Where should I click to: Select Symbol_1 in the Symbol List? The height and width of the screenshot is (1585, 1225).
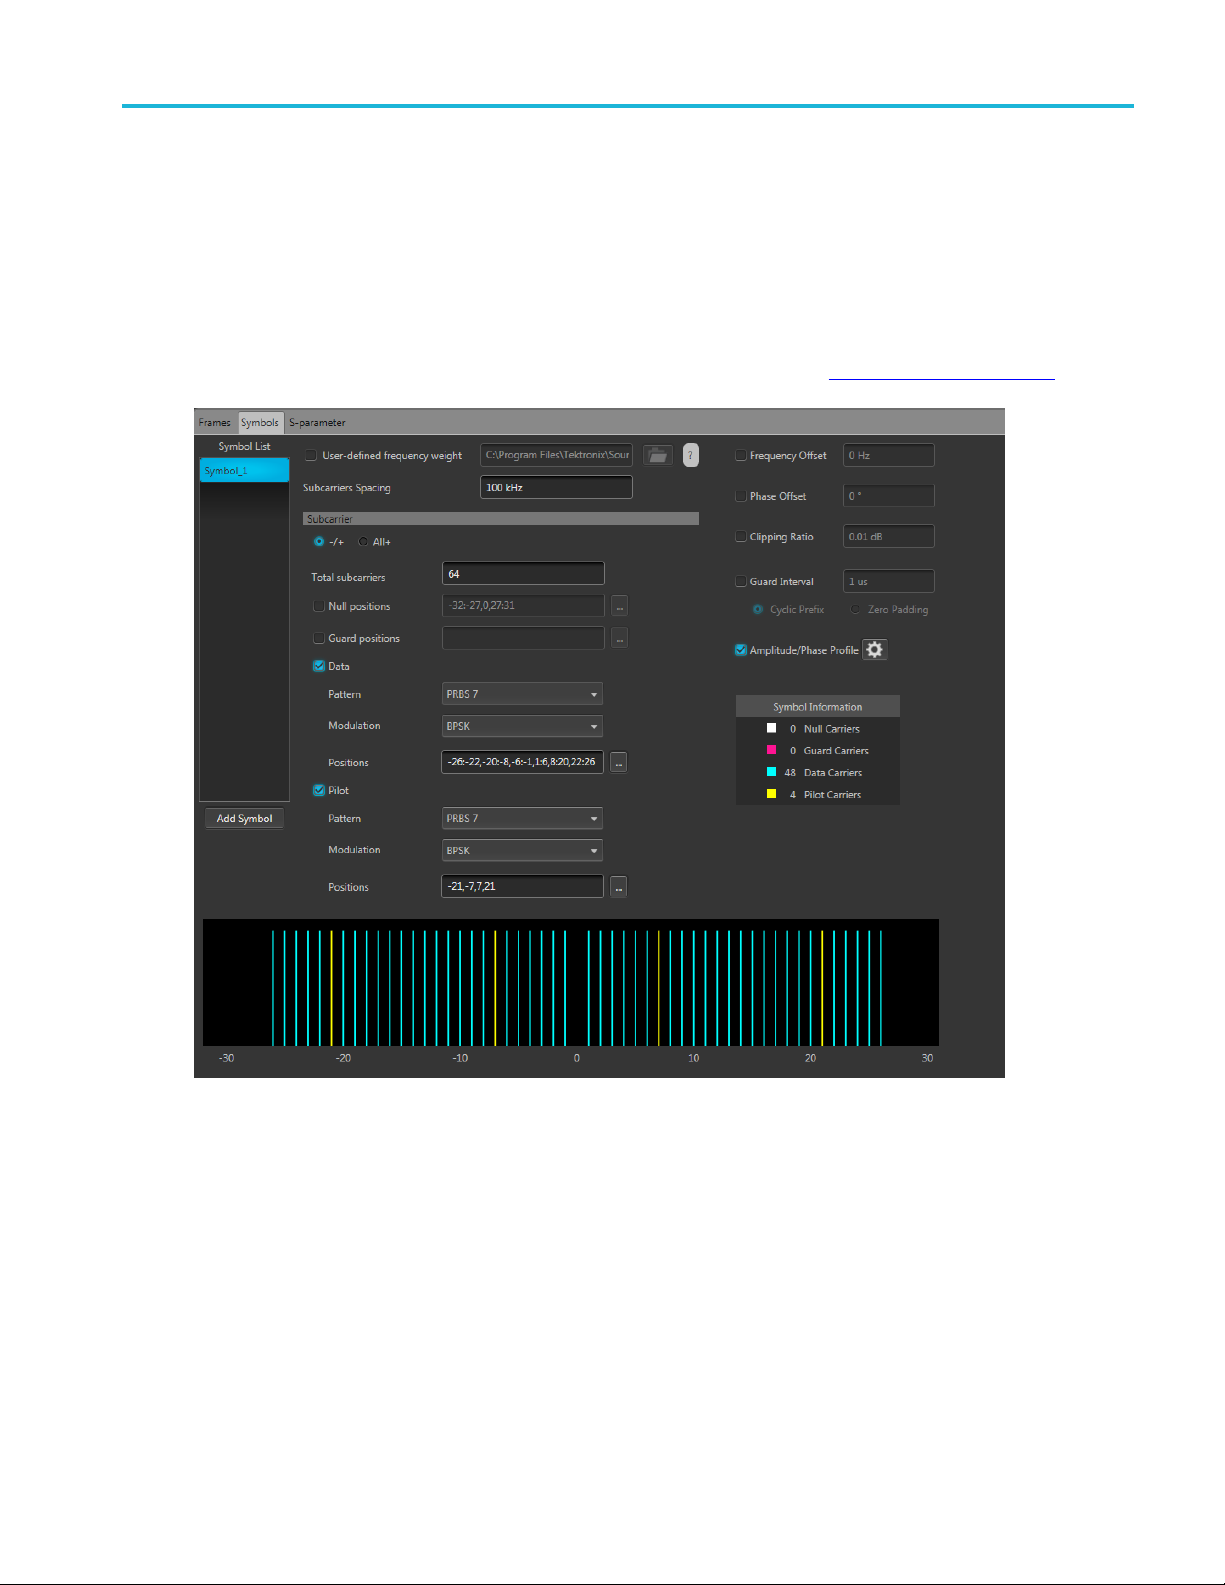tap(244, 470)
